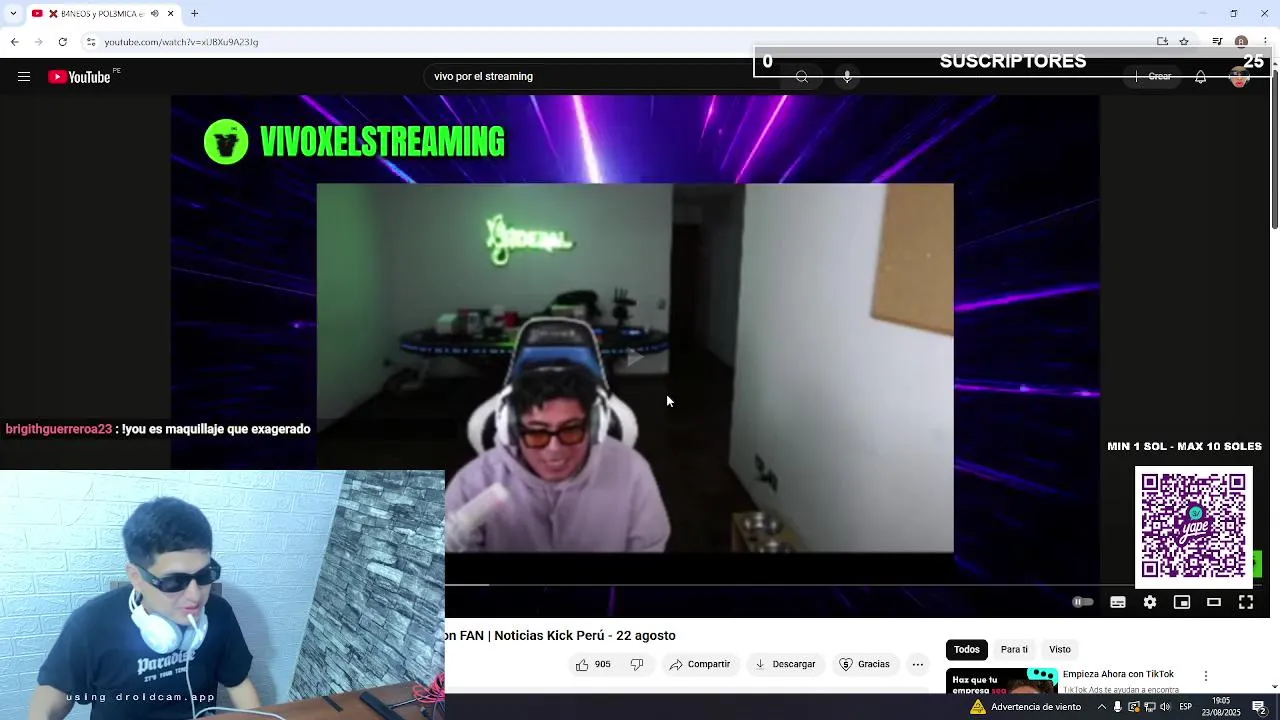Switch to miniplayer mode

[x=1182, y=602]
